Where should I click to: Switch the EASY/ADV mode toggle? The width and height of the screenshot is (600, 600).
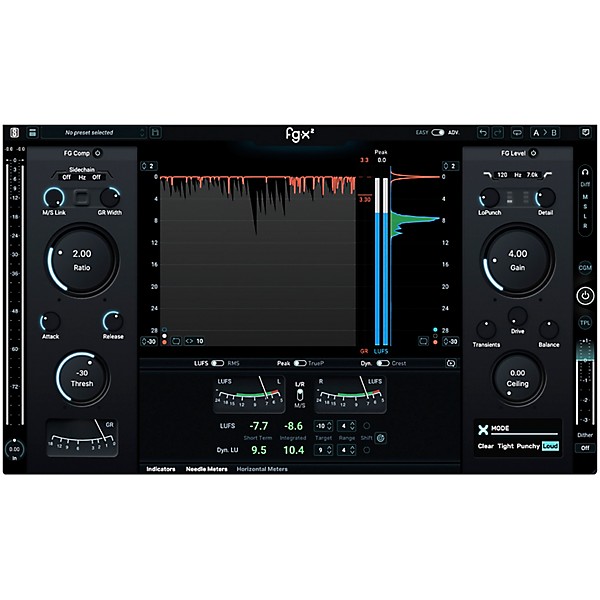pos(437,132)
